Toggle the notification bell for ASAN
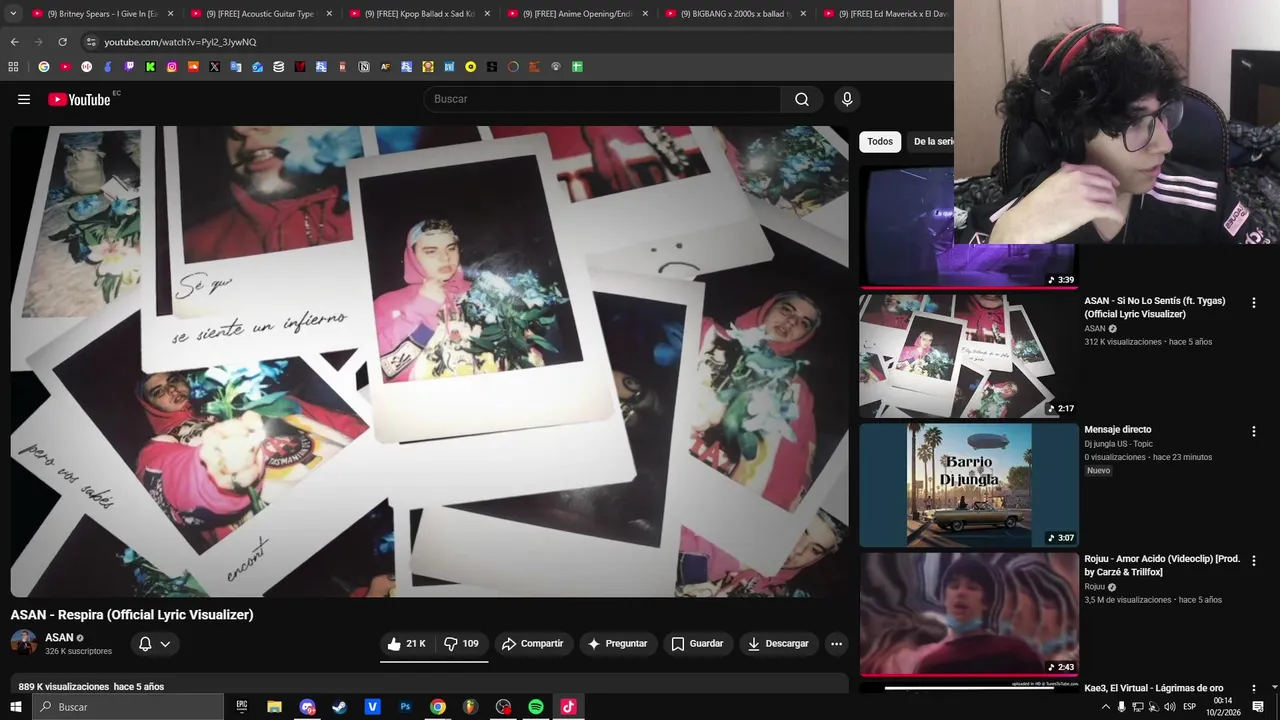Screen dimensions: 1280x720 [145, 644]
